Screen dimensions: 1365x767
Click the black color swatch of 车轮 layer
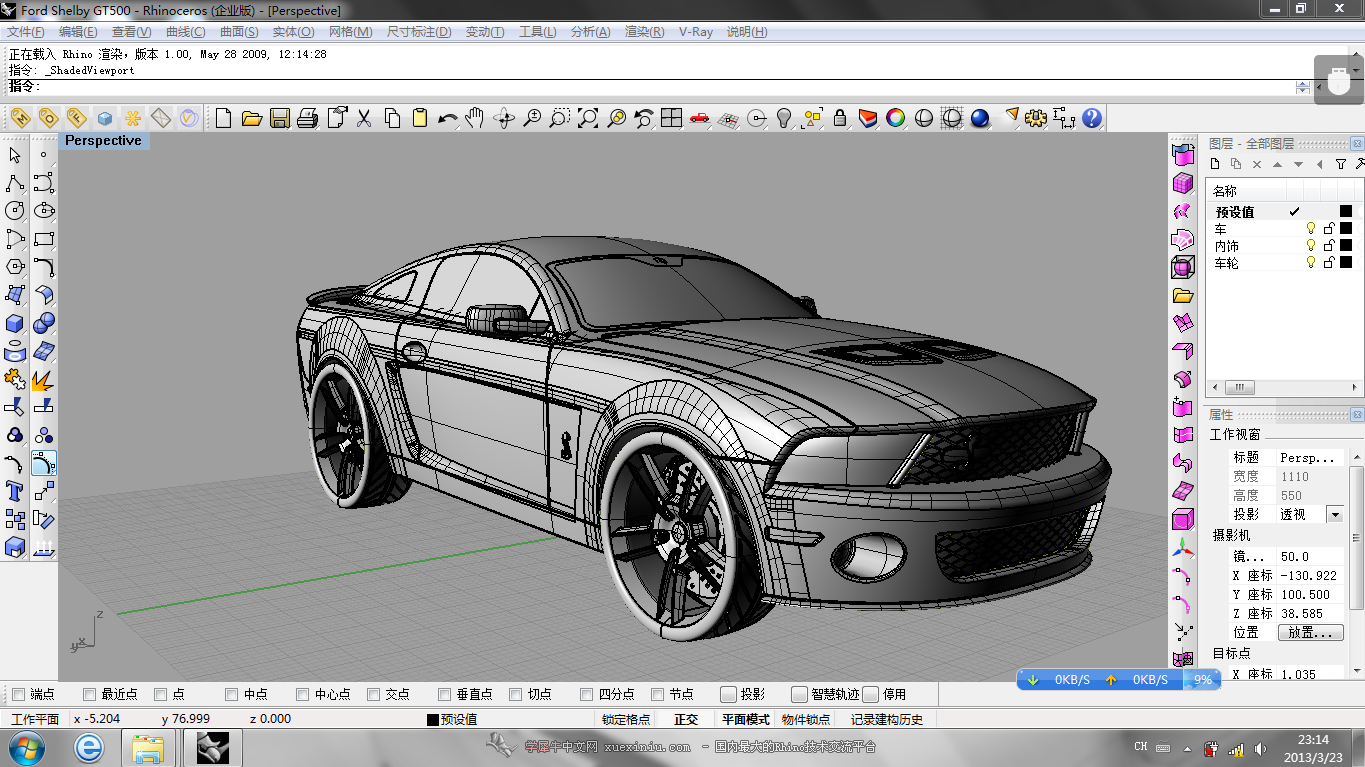(1346, 263)
